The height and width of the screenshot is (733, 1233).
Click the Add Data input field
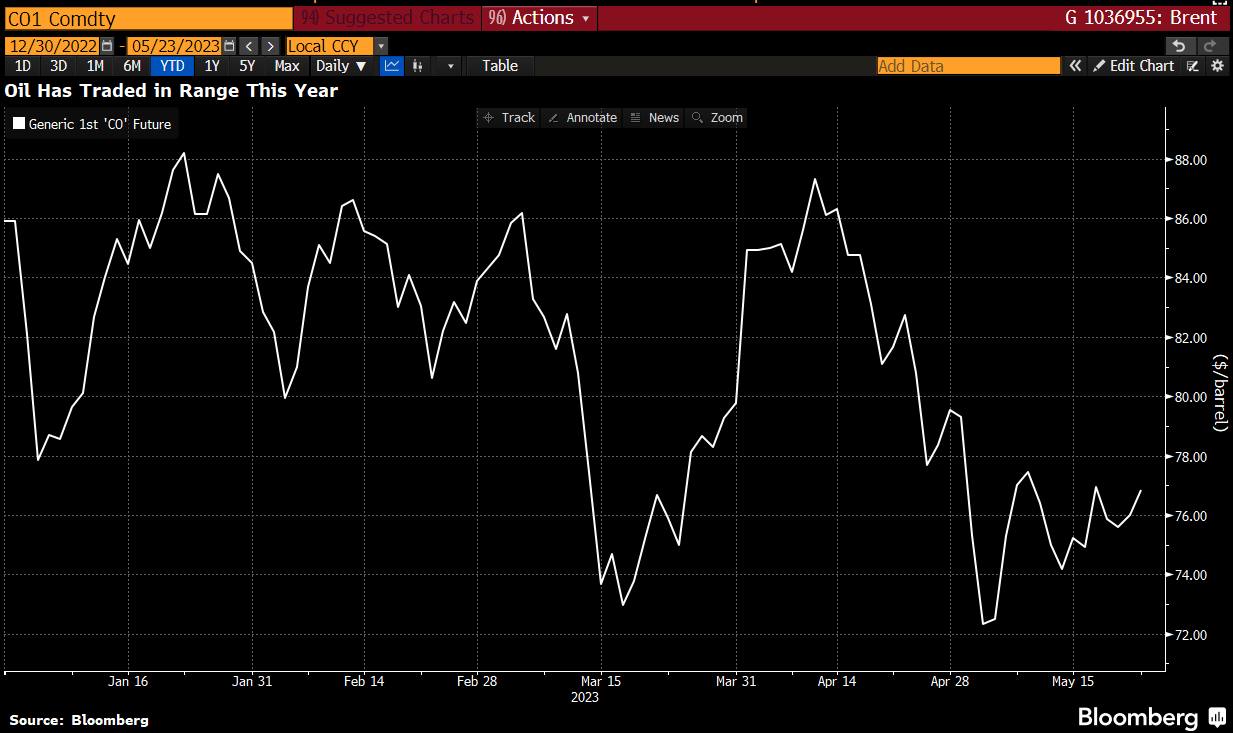click(968, 66)
